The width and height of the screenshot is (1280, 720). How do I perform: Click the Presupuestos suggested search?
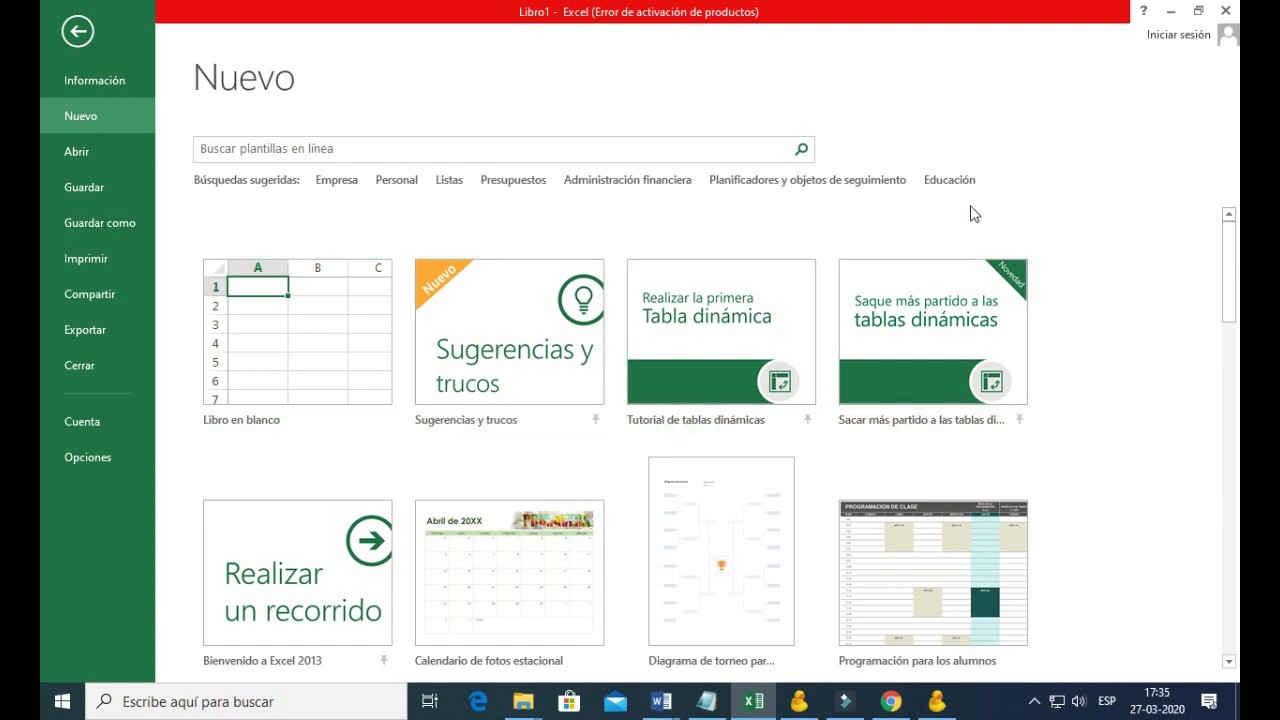[513, 180]
